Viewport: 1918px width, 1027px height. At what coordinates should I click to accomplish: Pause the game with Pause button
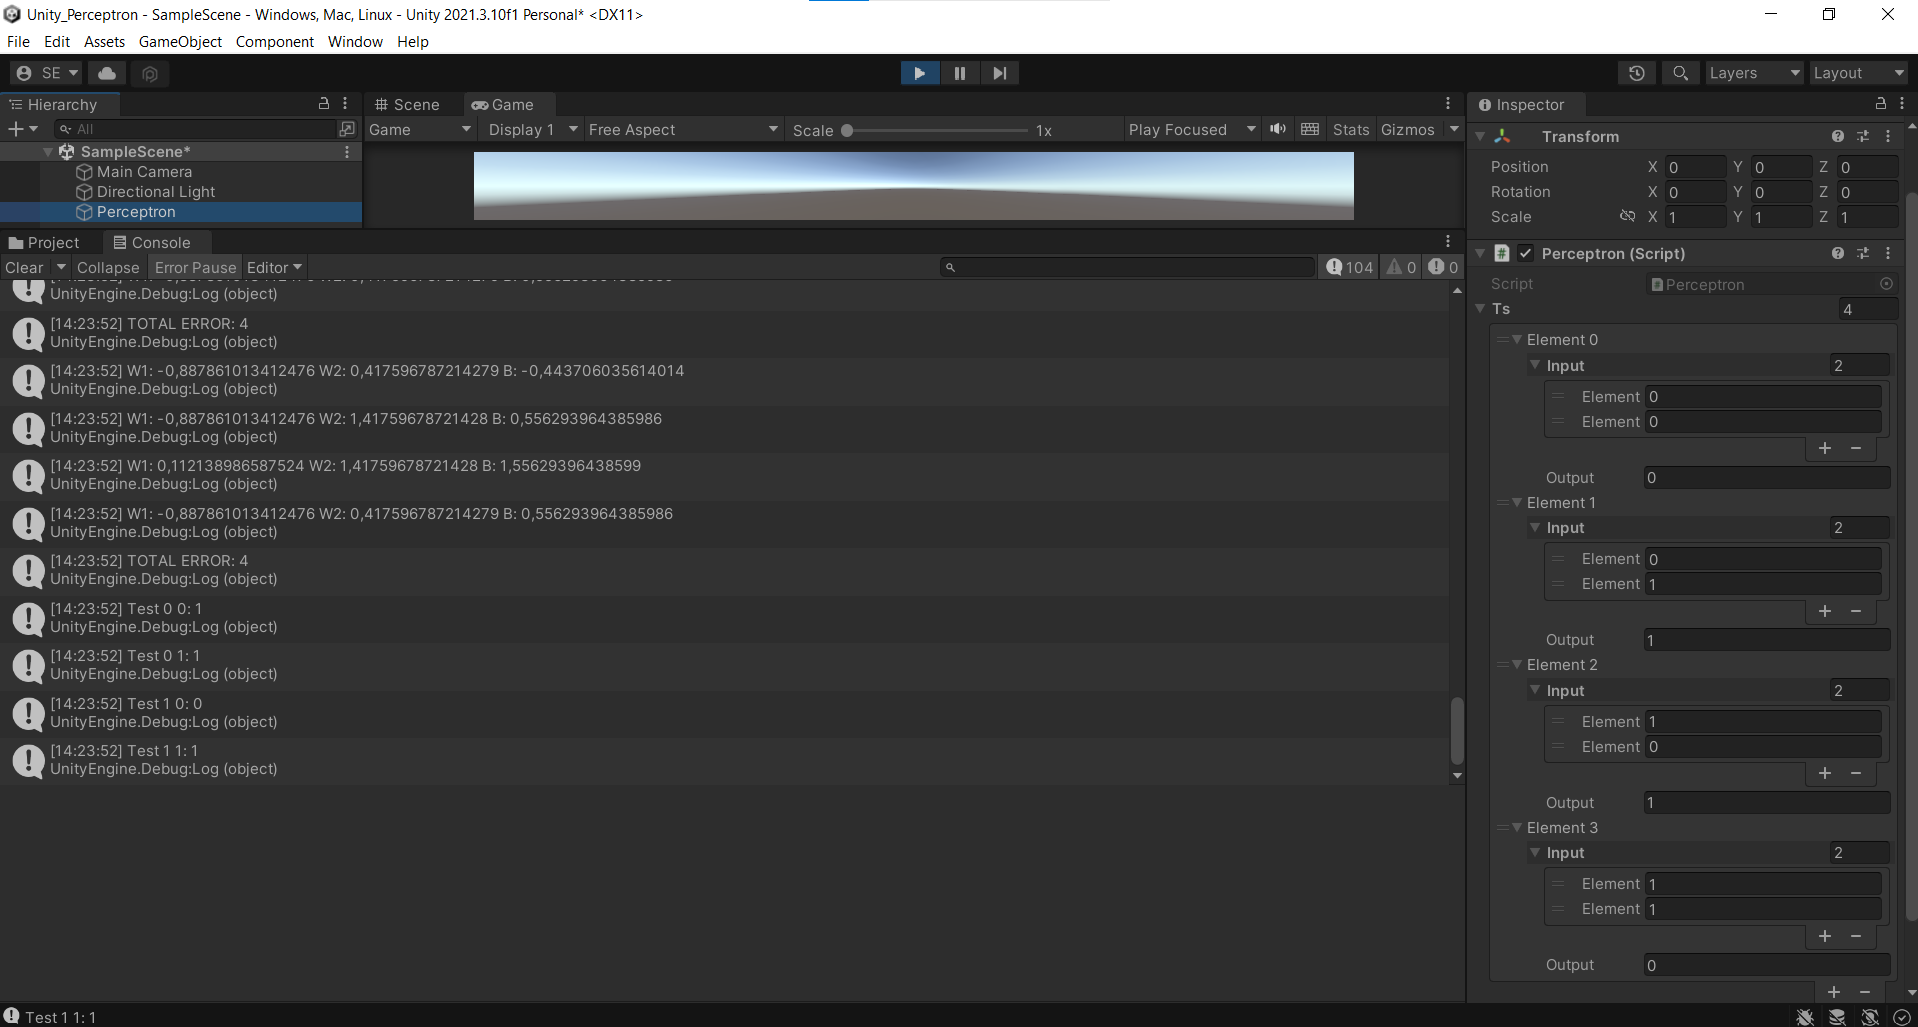960,73
